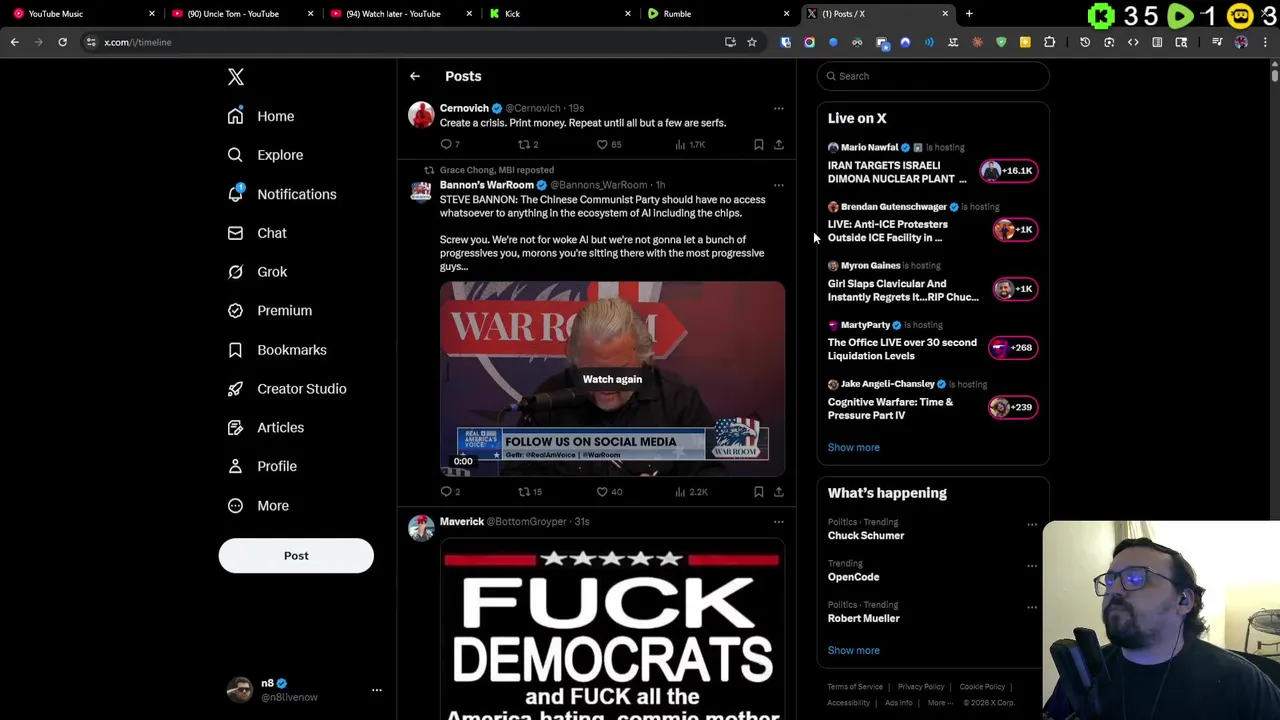The width and height of the screenshot is (1280, 720).
Task: Open more options on Bannon's WarRoom post
Action: [779, 185]
